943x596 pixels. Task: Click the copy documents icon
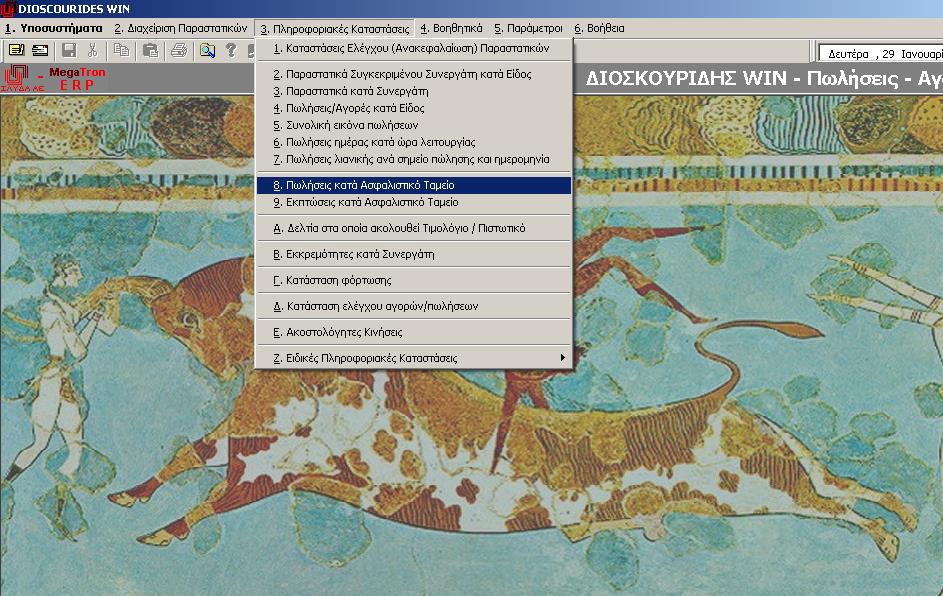121,50
